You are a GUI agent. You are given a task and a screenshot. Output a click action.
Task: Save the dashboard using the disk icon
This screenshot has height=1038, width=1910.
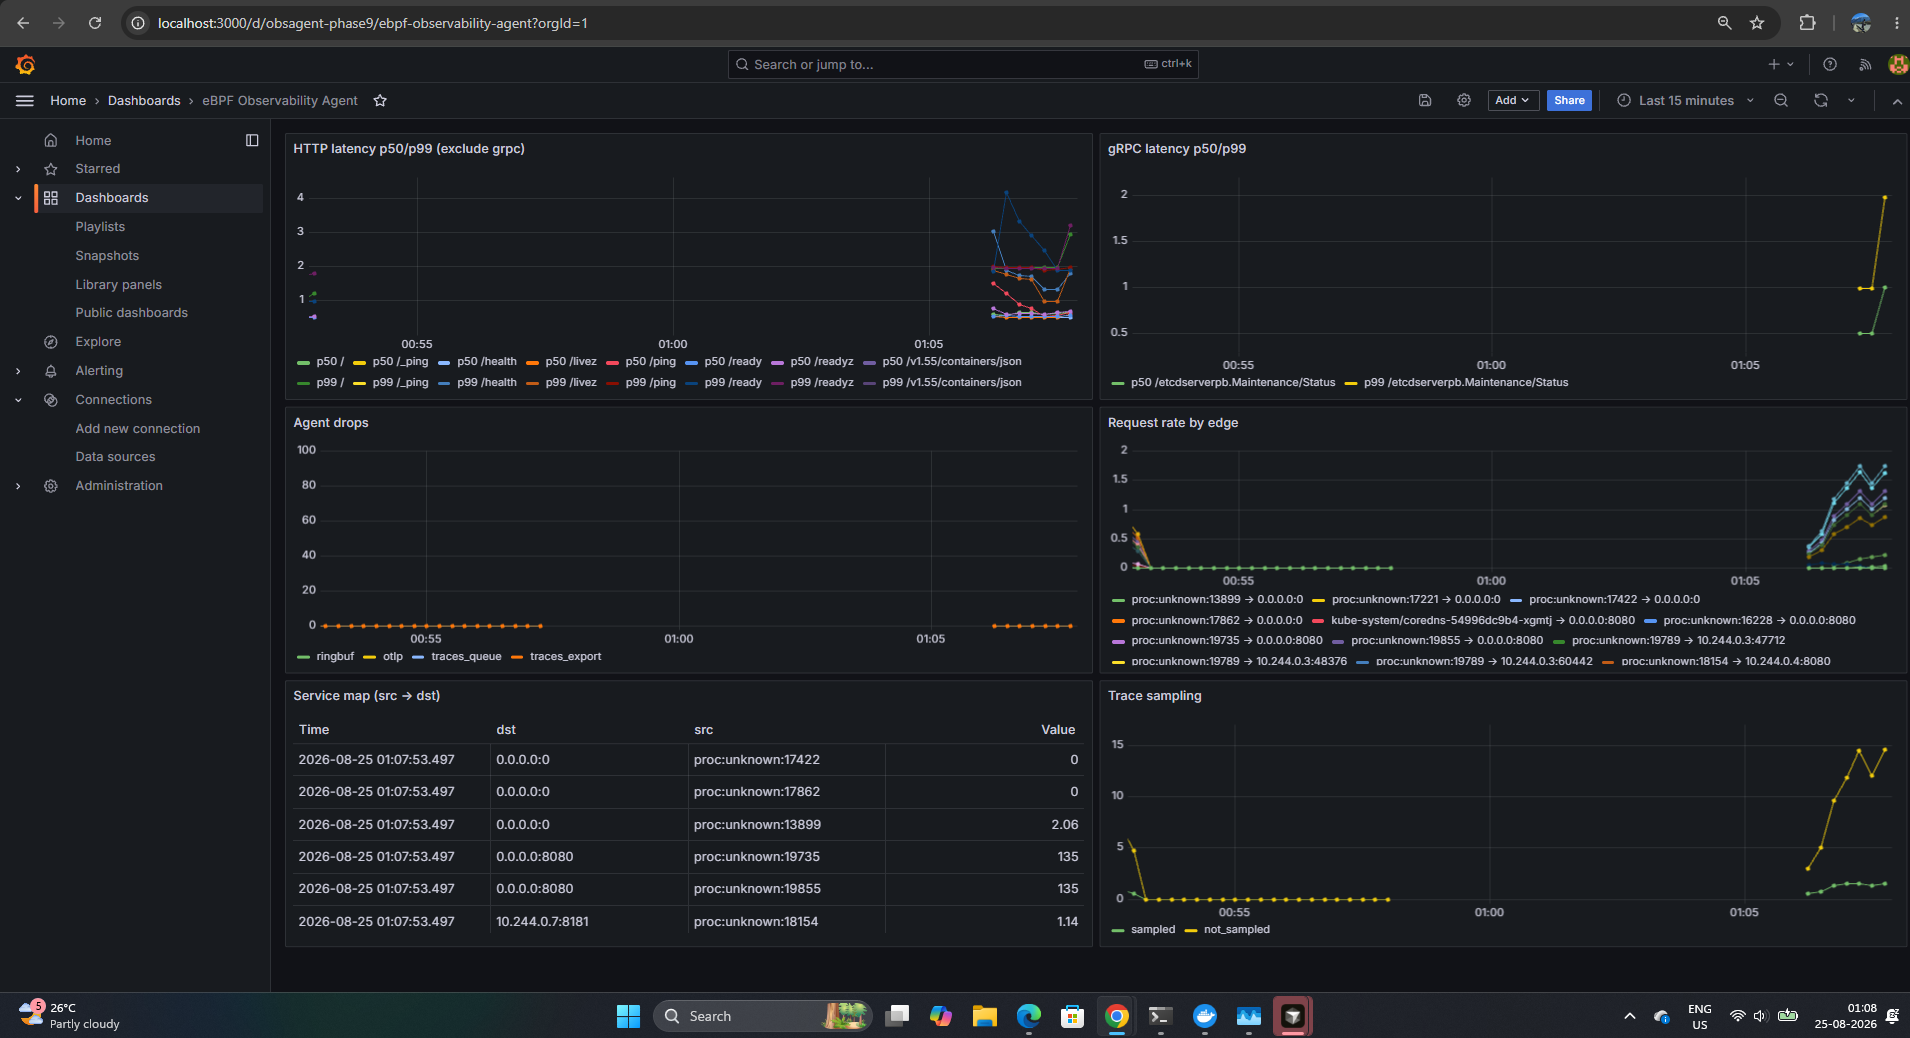point(1425,101)
